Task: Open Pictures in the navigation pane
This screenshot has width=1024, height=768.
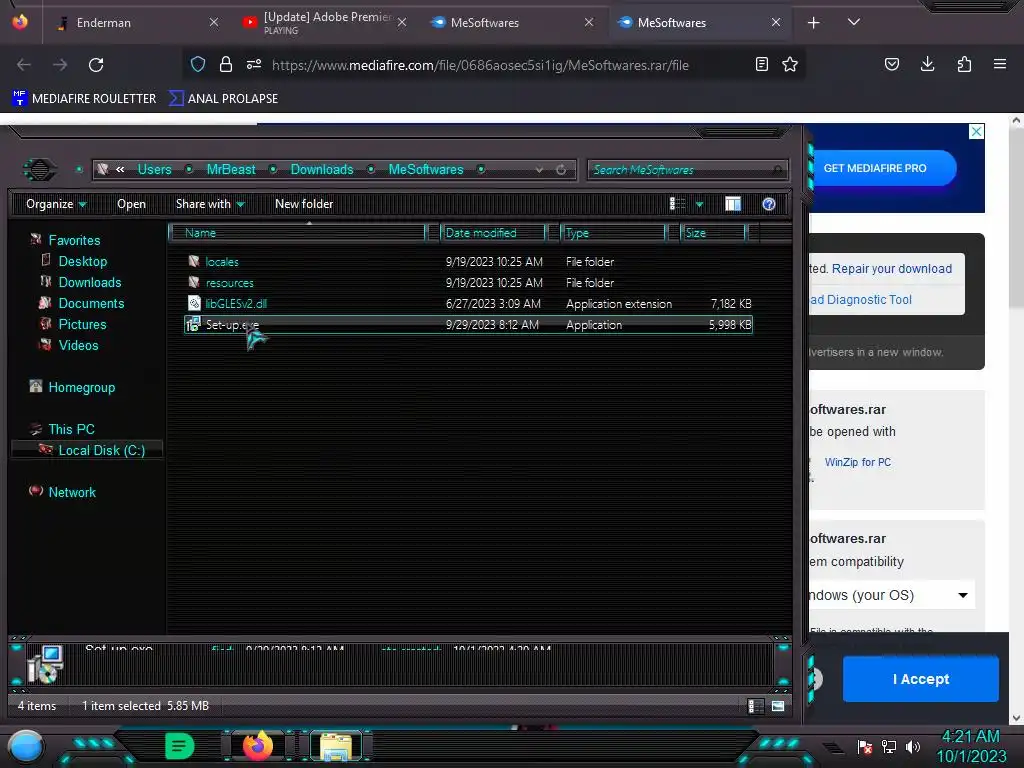Action: (x=82, y=324)
